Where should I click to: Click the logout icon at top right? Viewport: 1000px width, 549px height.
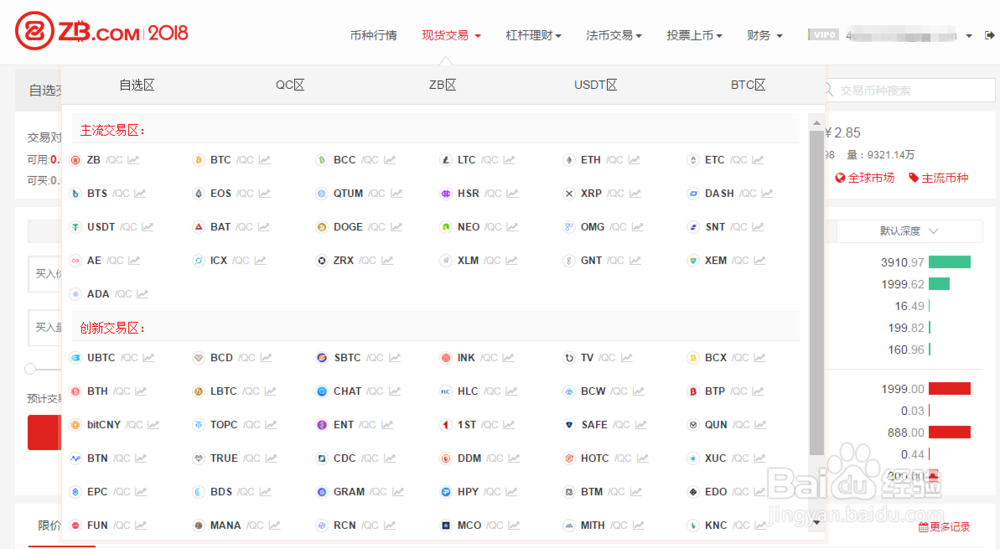(989, 35)
